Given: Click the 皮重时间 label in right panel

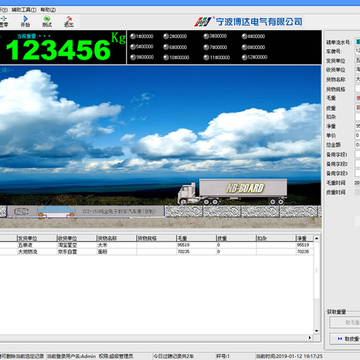Looking at the screenshot, I should click(x=336, y=192).
